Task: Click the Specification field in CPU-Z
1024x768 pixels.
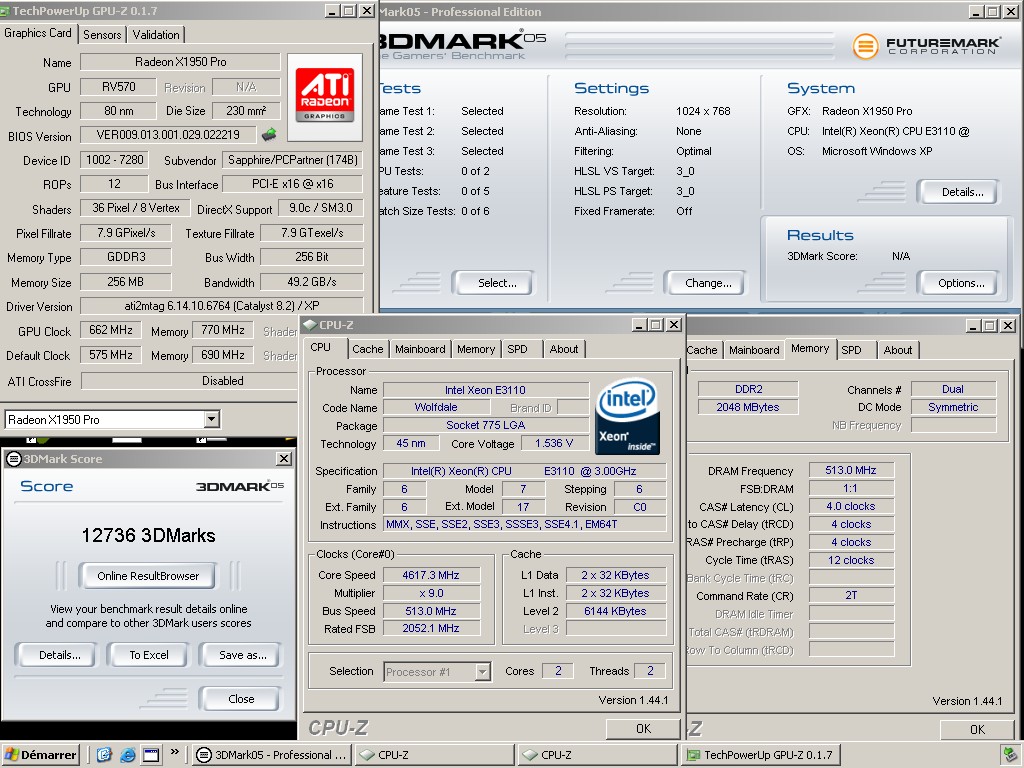Action: 524,471
